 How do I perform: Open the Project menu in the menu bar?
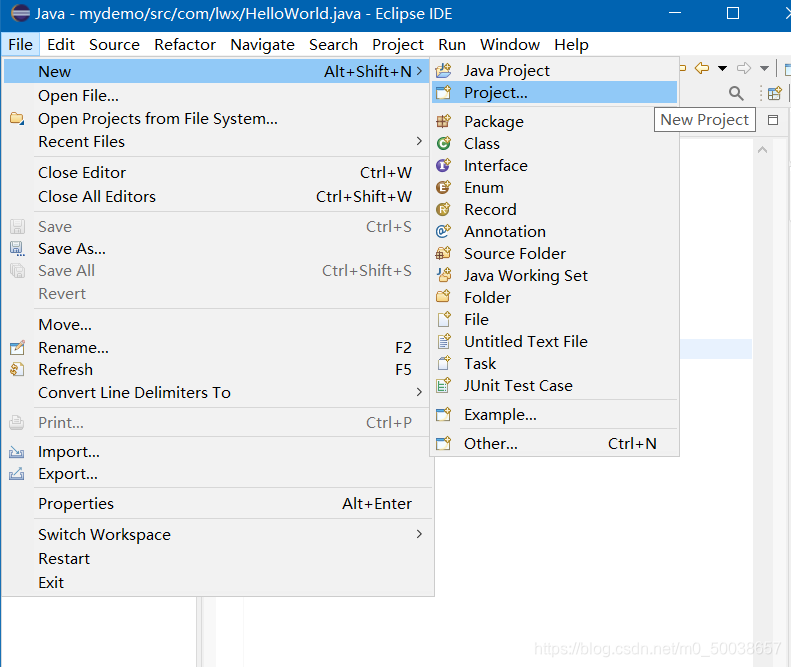(x=398, y=44)
